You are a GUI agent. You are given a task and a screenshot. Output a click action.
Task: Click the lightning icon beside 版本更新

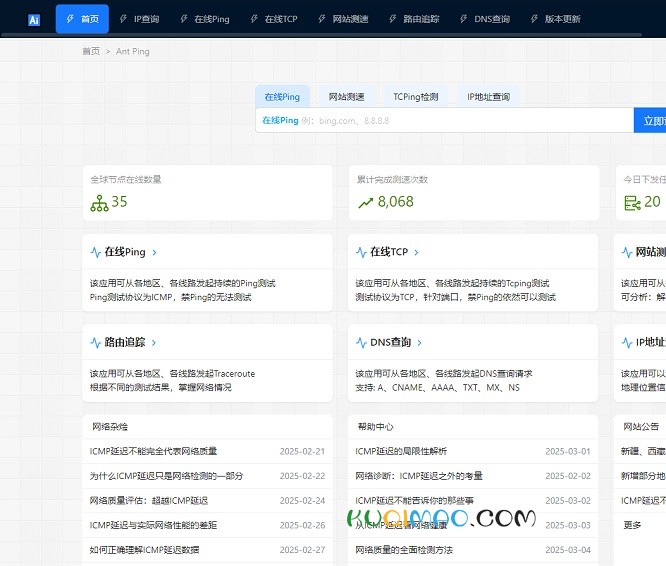click(x=534, y=19)
